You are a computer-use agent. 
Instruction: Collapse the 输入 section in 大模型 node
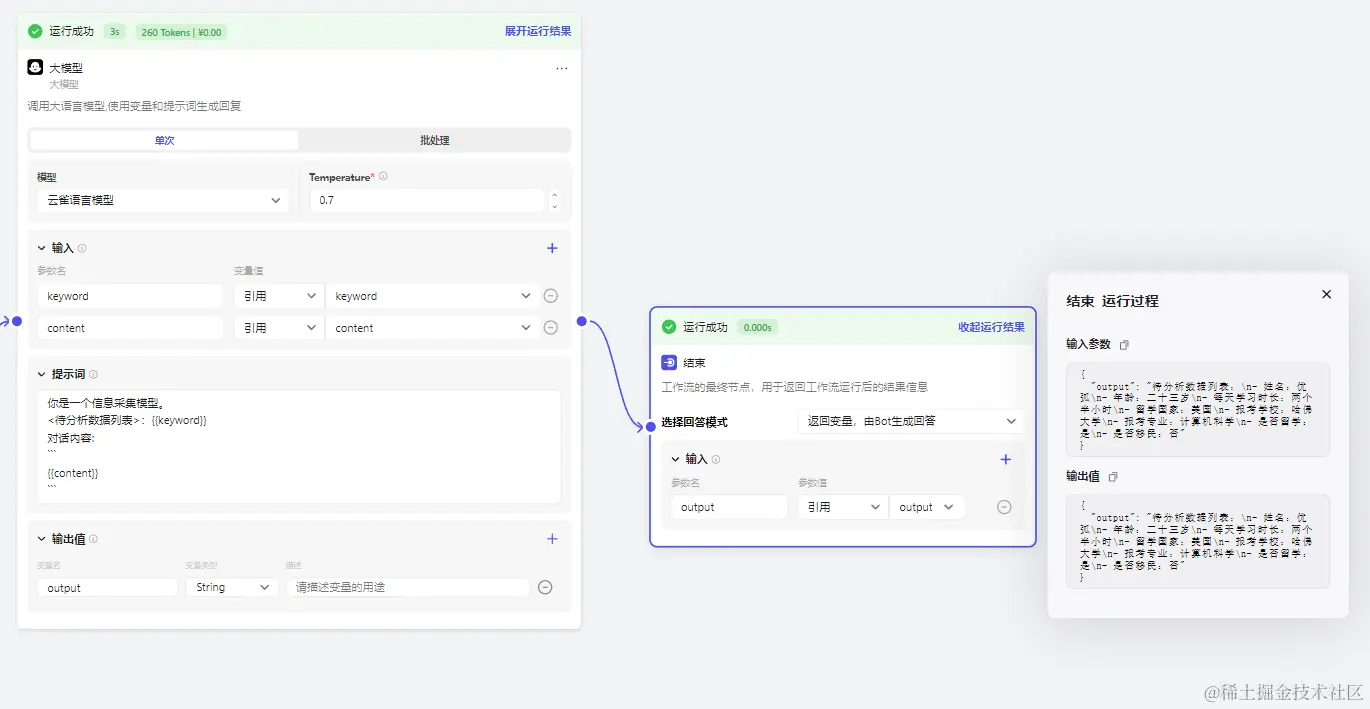[x=42, y=248]
